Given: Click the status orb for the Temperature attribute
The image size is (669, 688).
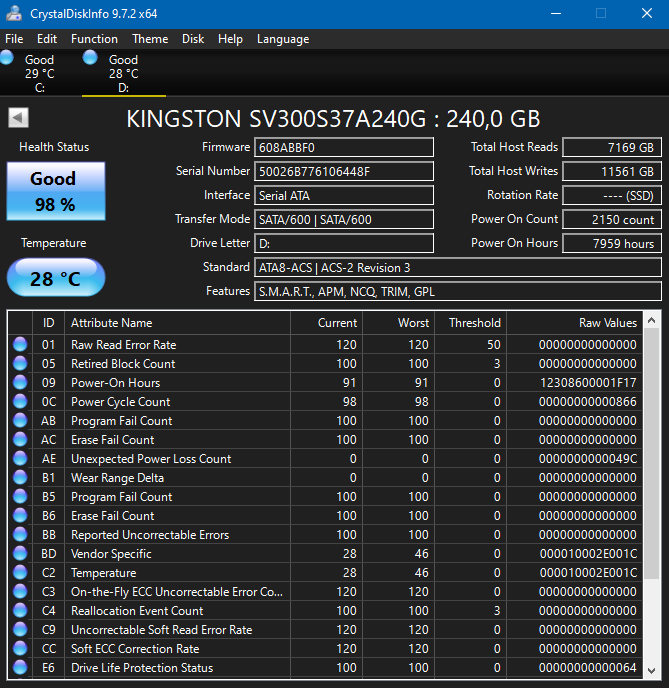Looking at the screenshot, I should (21, 573).
